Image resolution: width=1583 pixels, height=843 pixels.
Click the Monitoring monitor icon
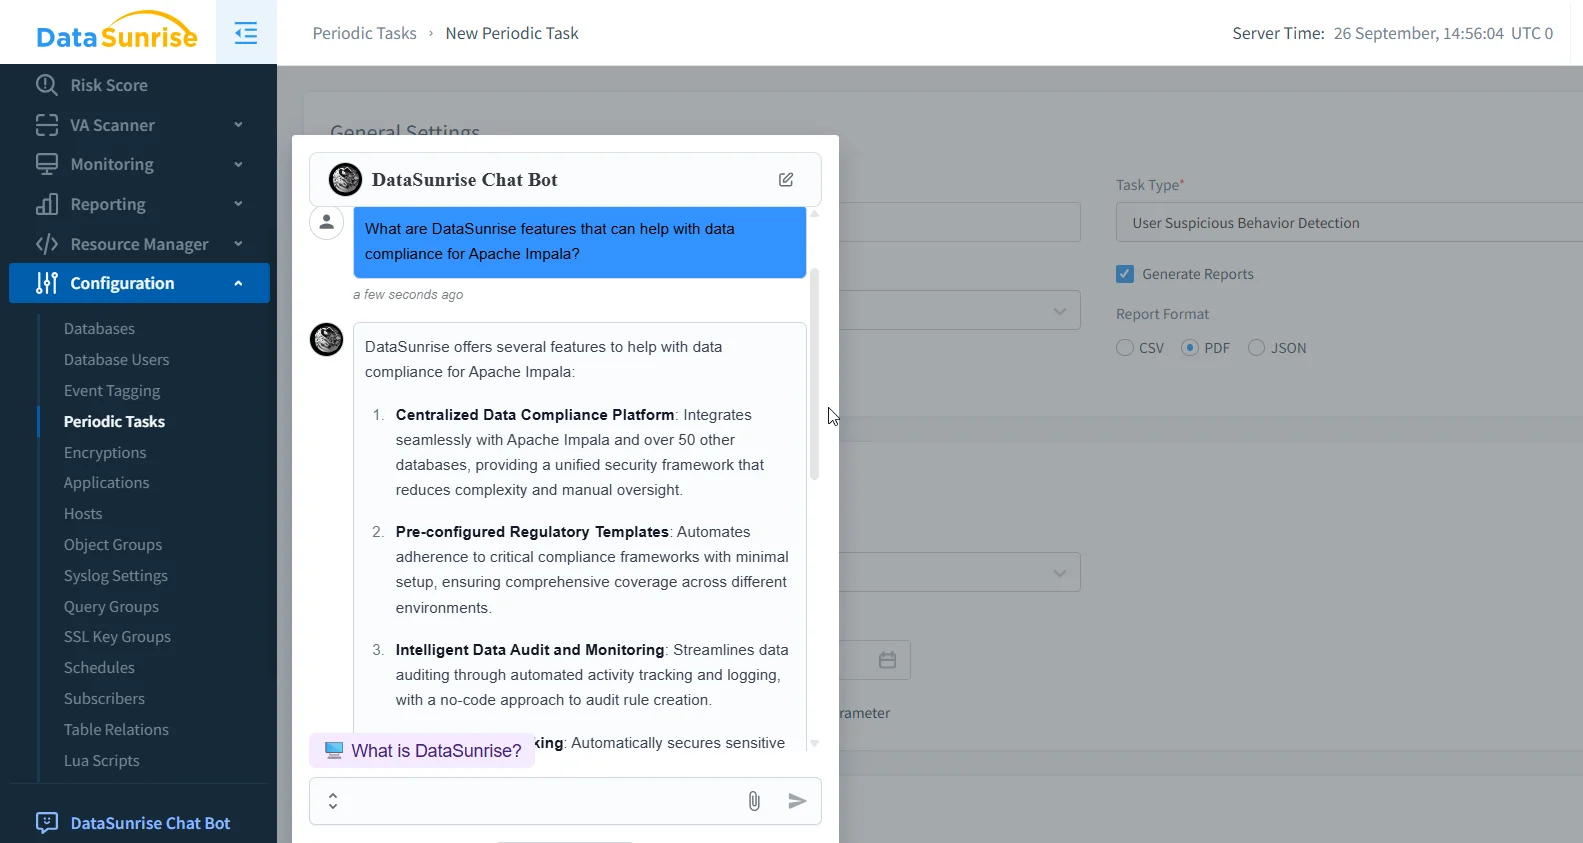(x=47, y=164)
